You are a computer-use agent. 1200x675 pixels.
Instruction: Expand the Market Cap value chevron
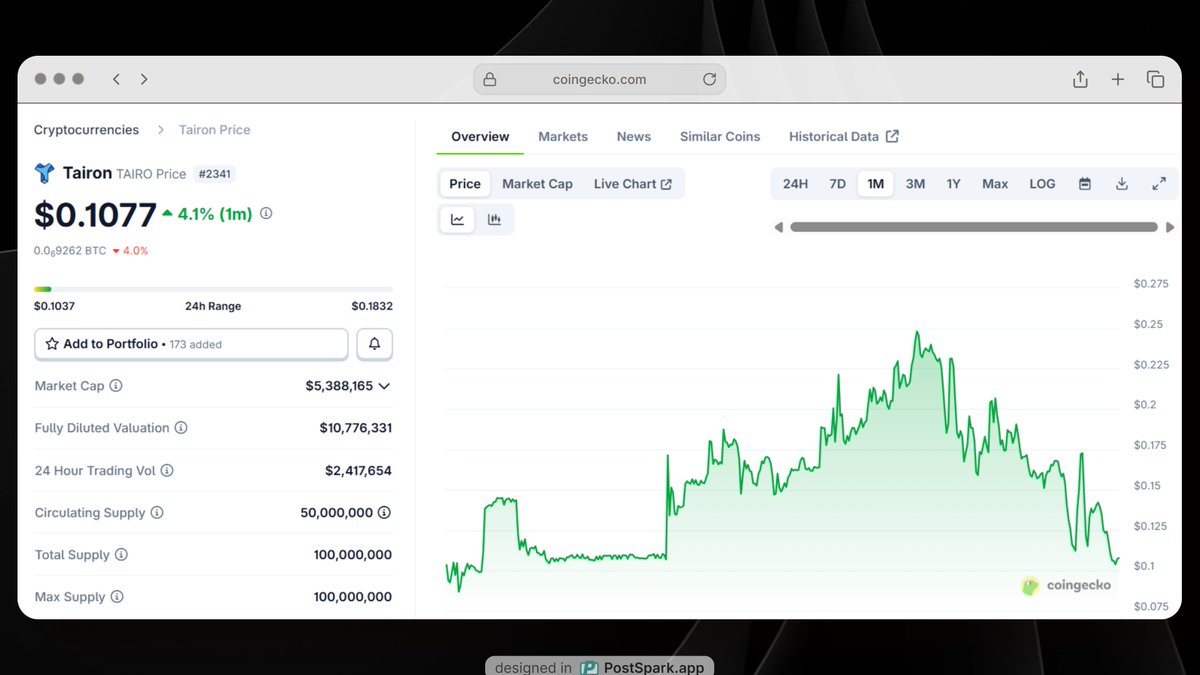384,386
